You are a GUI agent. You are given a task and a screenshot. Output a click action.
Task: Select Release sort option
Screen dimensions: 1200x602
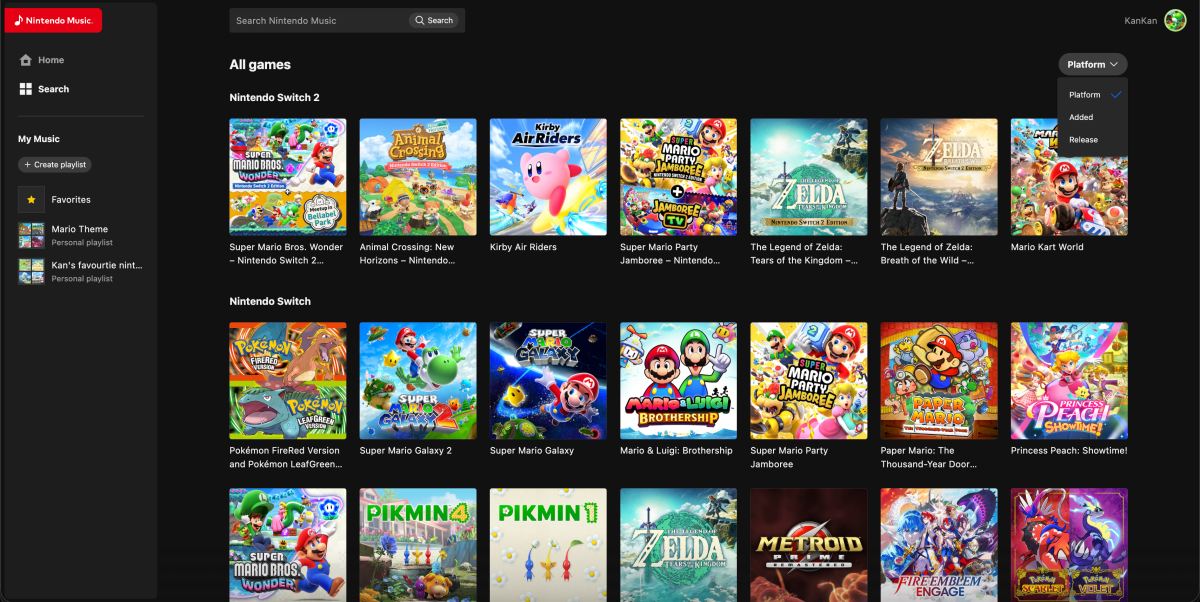[1093, 140]
